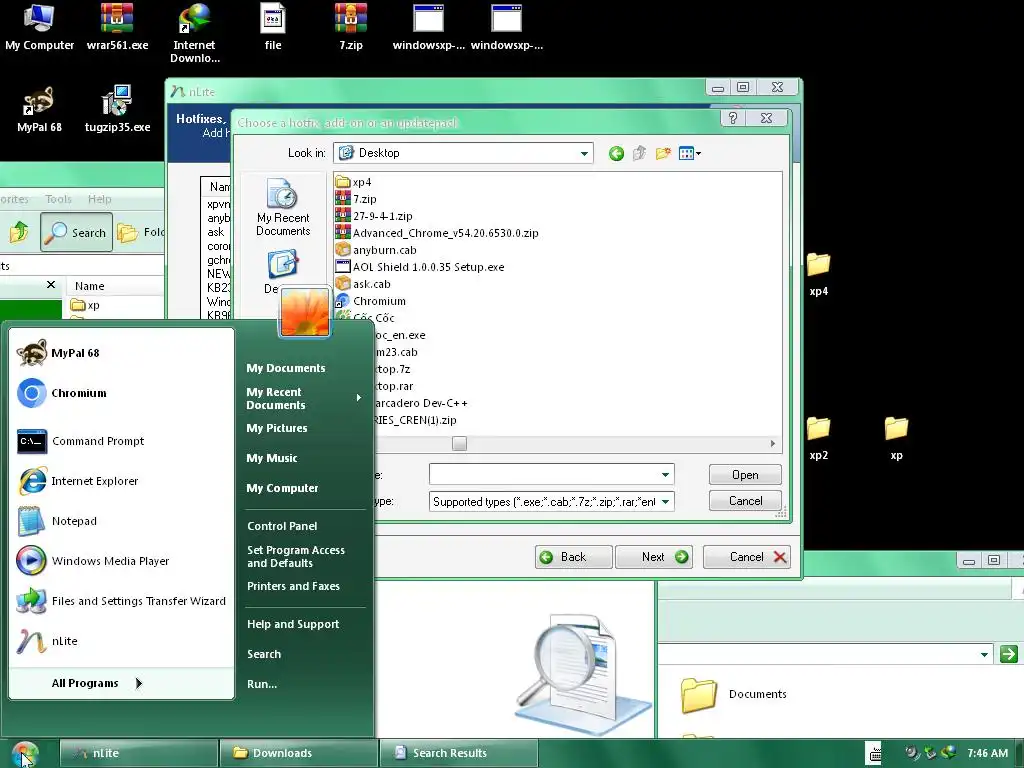Click the file name input field
Image resolution: width=1024 pixels, height=768 pixels.
[543, 475]
